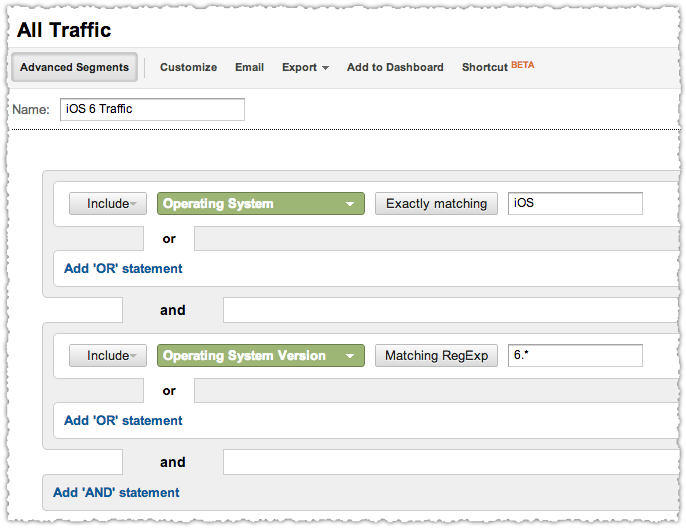Image resolution: width=686 pixels, height=528 pixels.
Task: Click Add 'AND' statement link
Action: coord(116,493)
